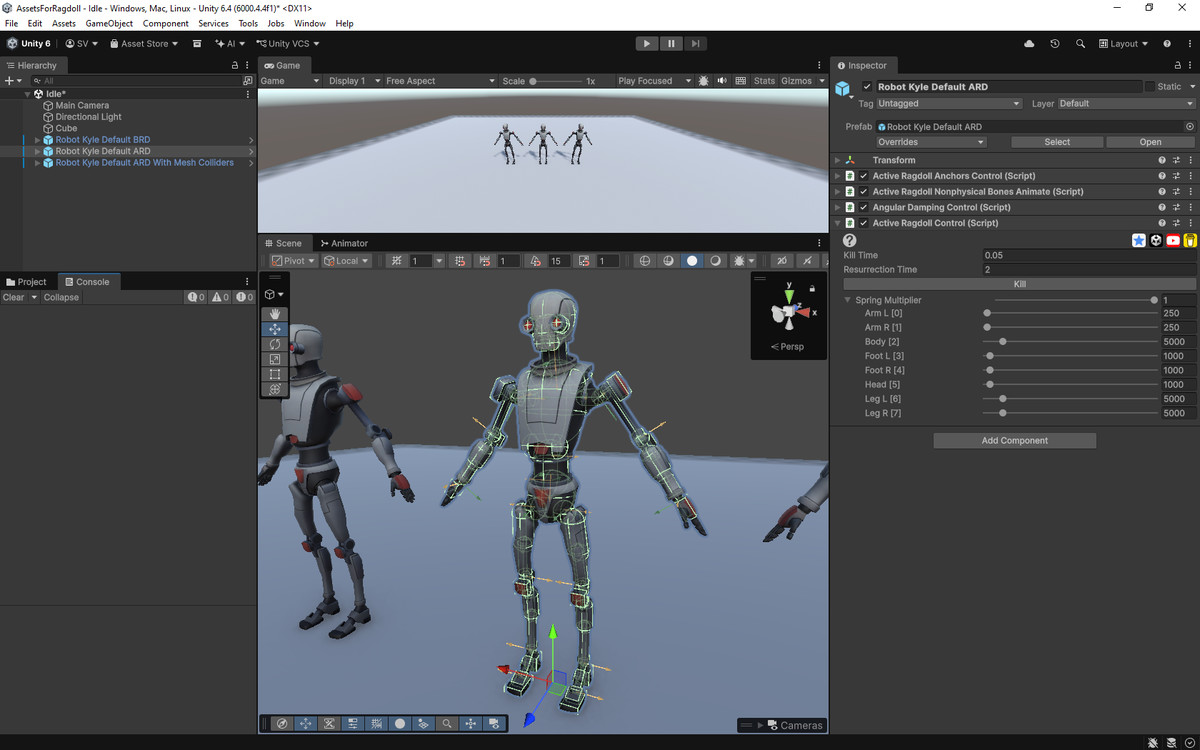Image resolution: width=1200 pixels, height=750 pixels.
Task: Switch to the Project tab
Action: click(27, 282)
